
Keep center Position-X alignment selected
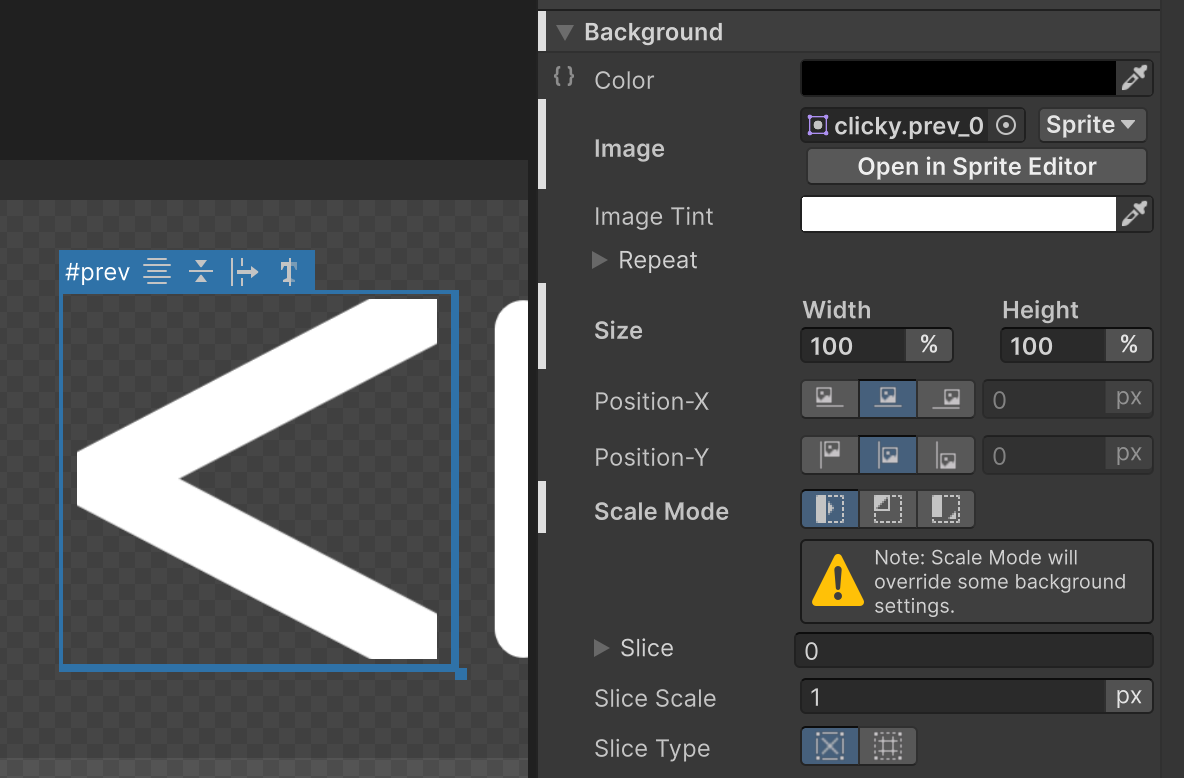tap(887, 398)
